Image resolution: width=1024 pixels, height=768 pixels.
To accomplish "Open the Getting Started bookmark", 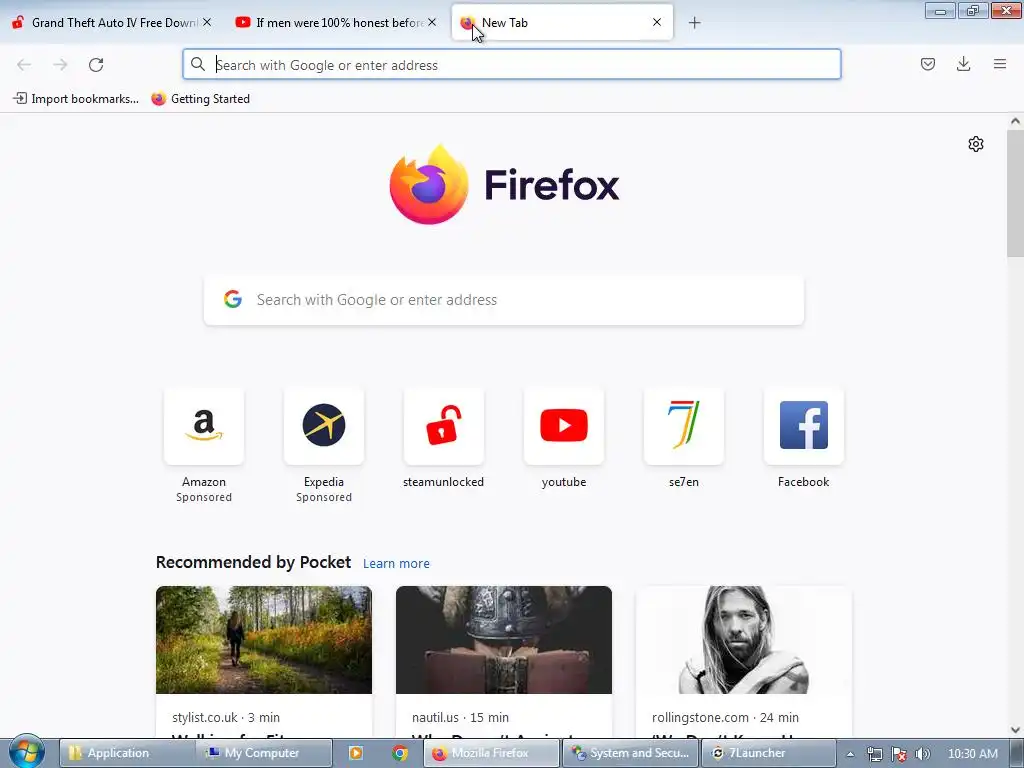I will point(200,99).
